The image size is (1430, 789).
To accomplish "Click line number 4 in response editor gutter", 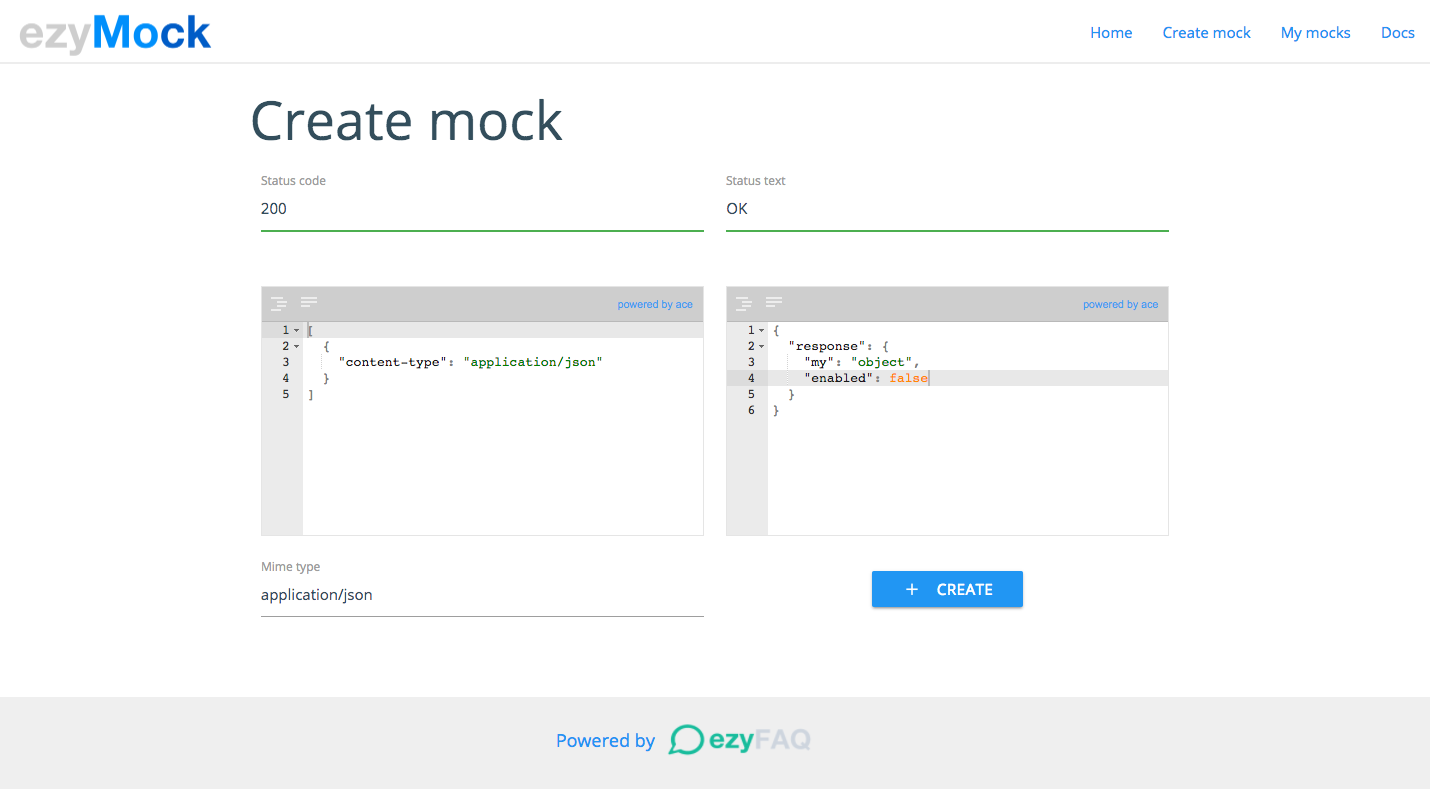I will point(751,378).
